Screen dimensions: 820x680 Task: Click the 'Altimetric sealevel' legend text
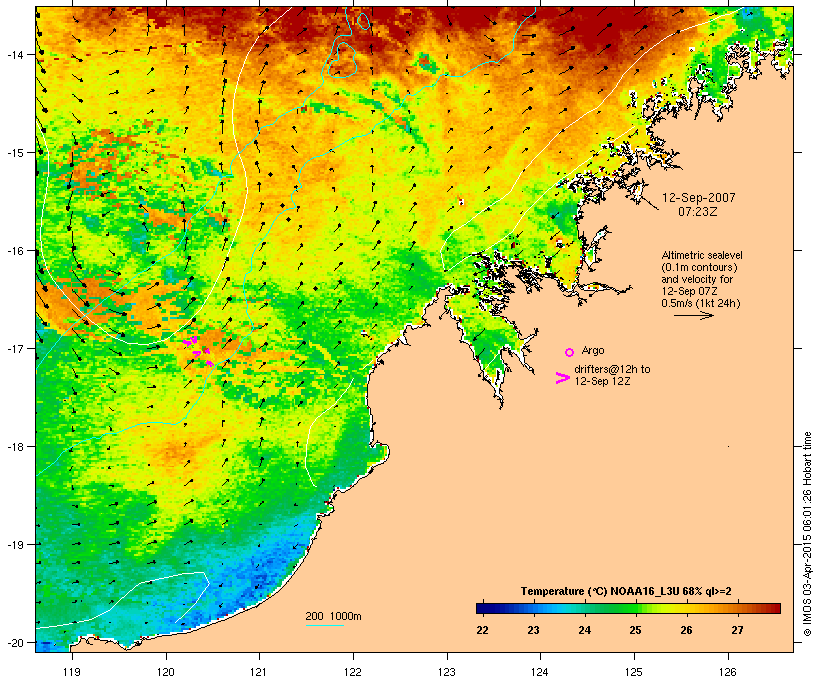point(702,255)
